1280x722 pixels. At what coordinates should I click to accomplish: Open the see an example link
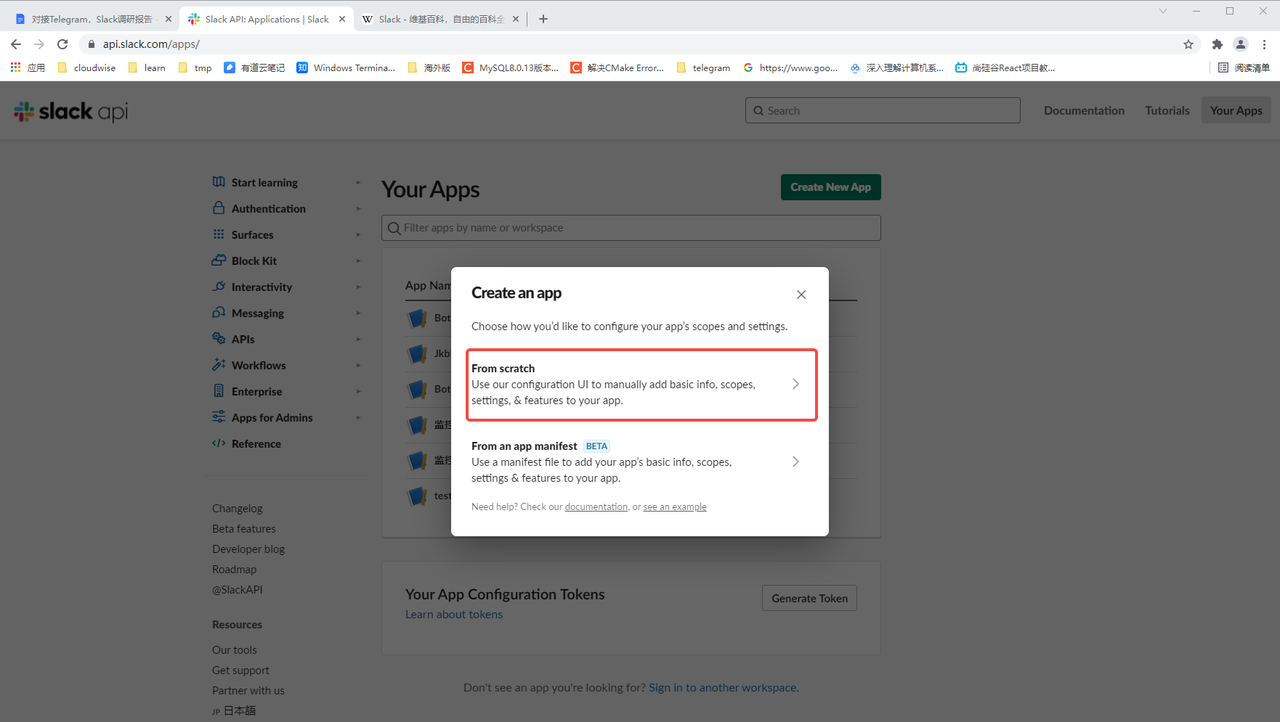[675, 507]
